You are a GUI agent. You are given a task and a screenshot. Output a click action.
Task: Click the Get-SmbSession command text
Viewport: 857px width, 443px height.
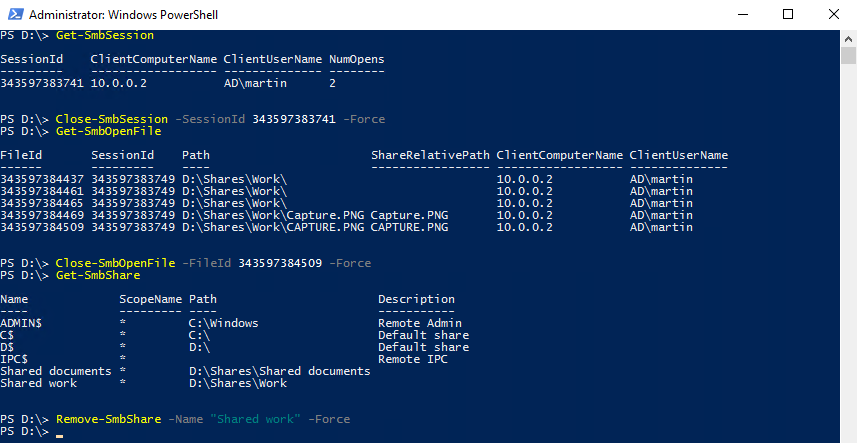coord(105,35)
